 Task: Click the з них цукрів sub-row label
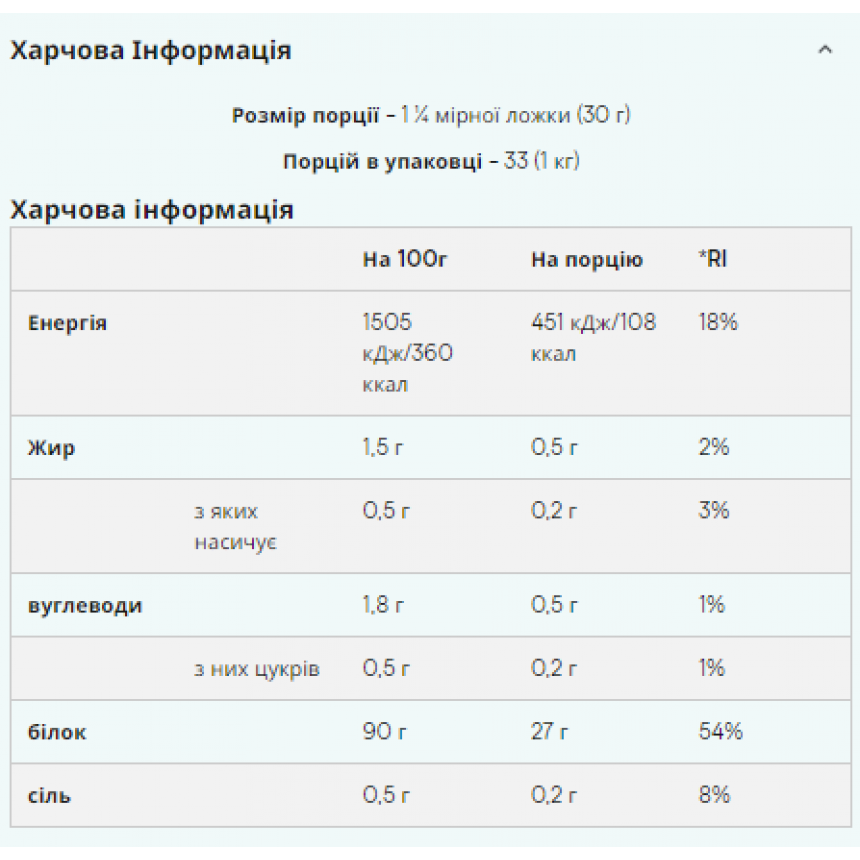click(257, 669)
